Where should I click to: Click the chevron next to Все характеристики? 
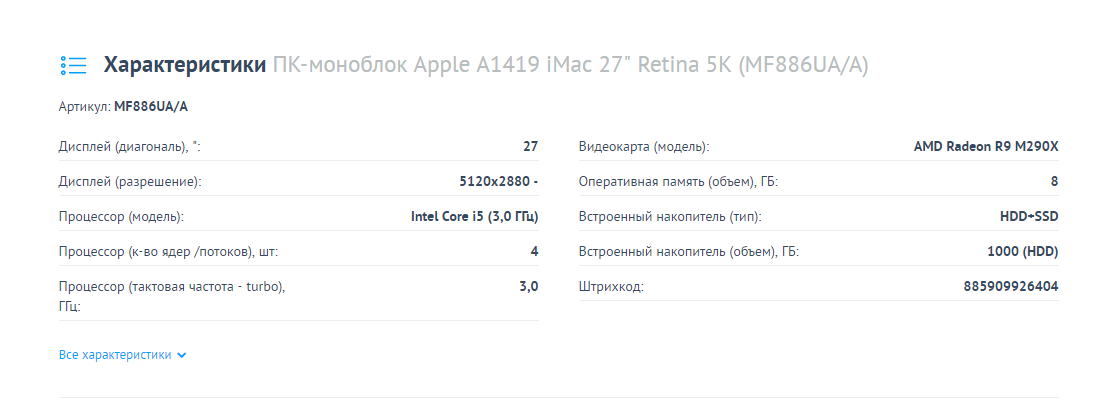click(182, 355)
